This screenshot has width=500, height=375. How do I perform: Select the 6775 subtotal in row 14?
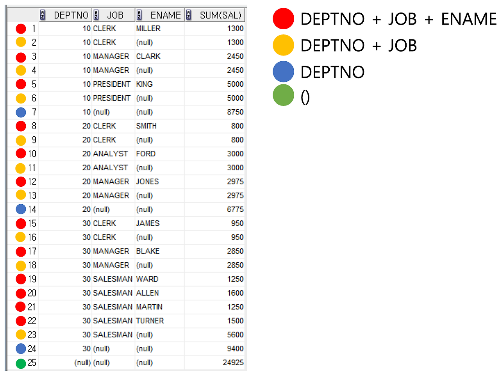tap(235, 209)
